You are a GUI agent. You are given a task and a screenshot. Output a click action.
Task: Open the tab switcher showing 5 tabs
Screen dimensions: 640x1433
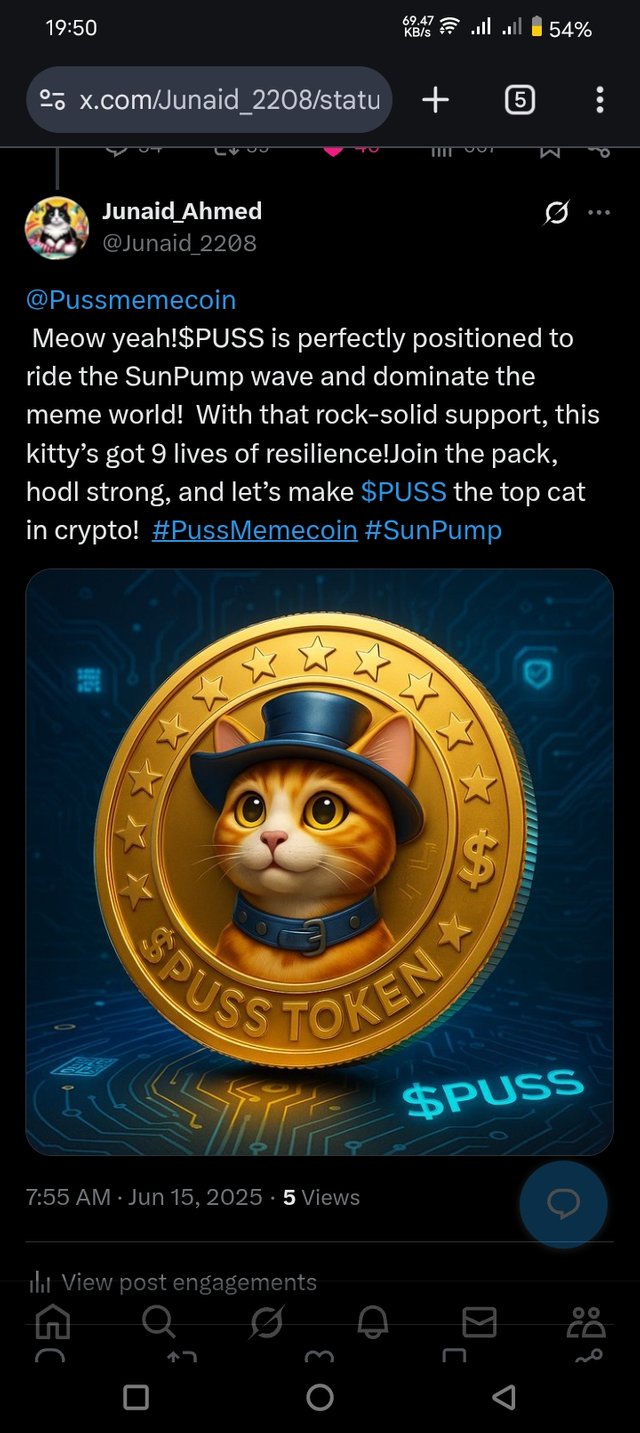coord(519,100)
